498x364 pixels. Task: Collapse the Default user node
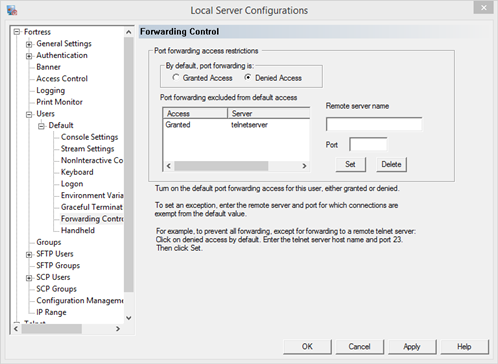41,126
